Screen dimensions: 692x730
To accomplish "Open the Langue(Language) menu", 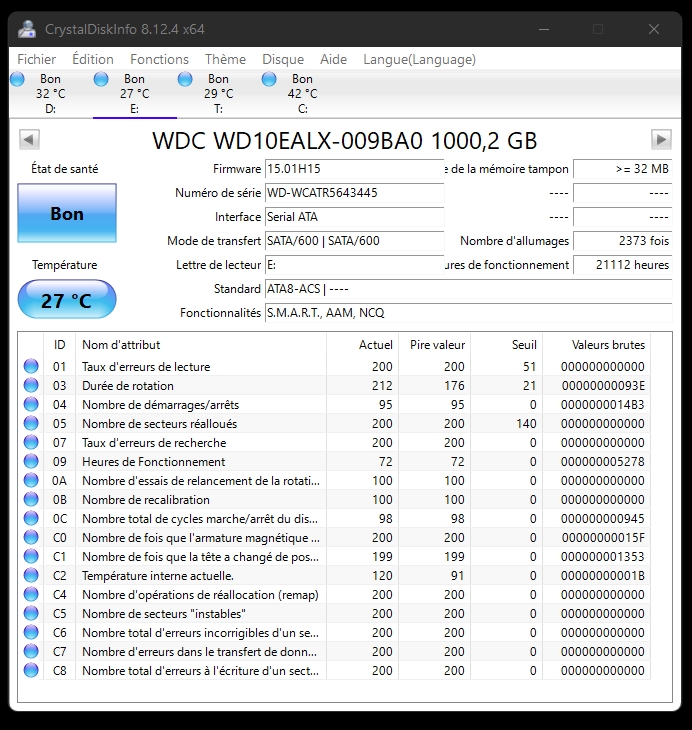I will (419, 59).
